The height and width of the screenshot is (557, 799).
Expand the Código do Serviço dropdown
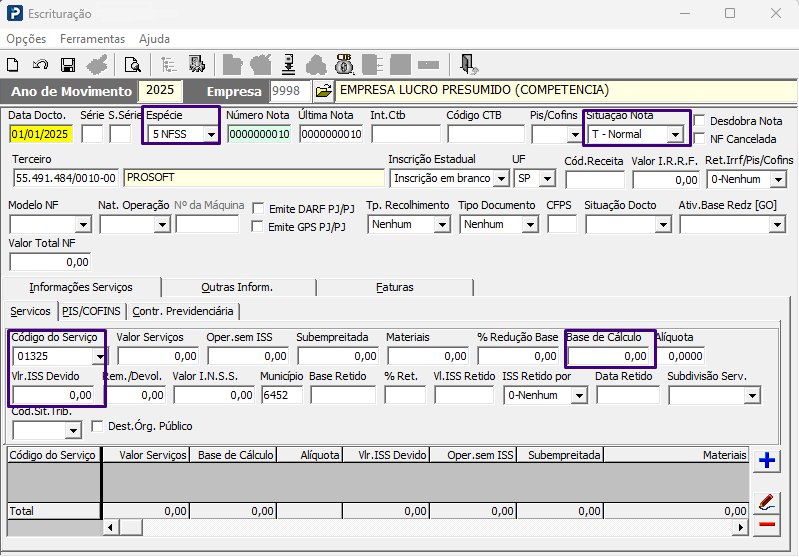click(100, 356)
